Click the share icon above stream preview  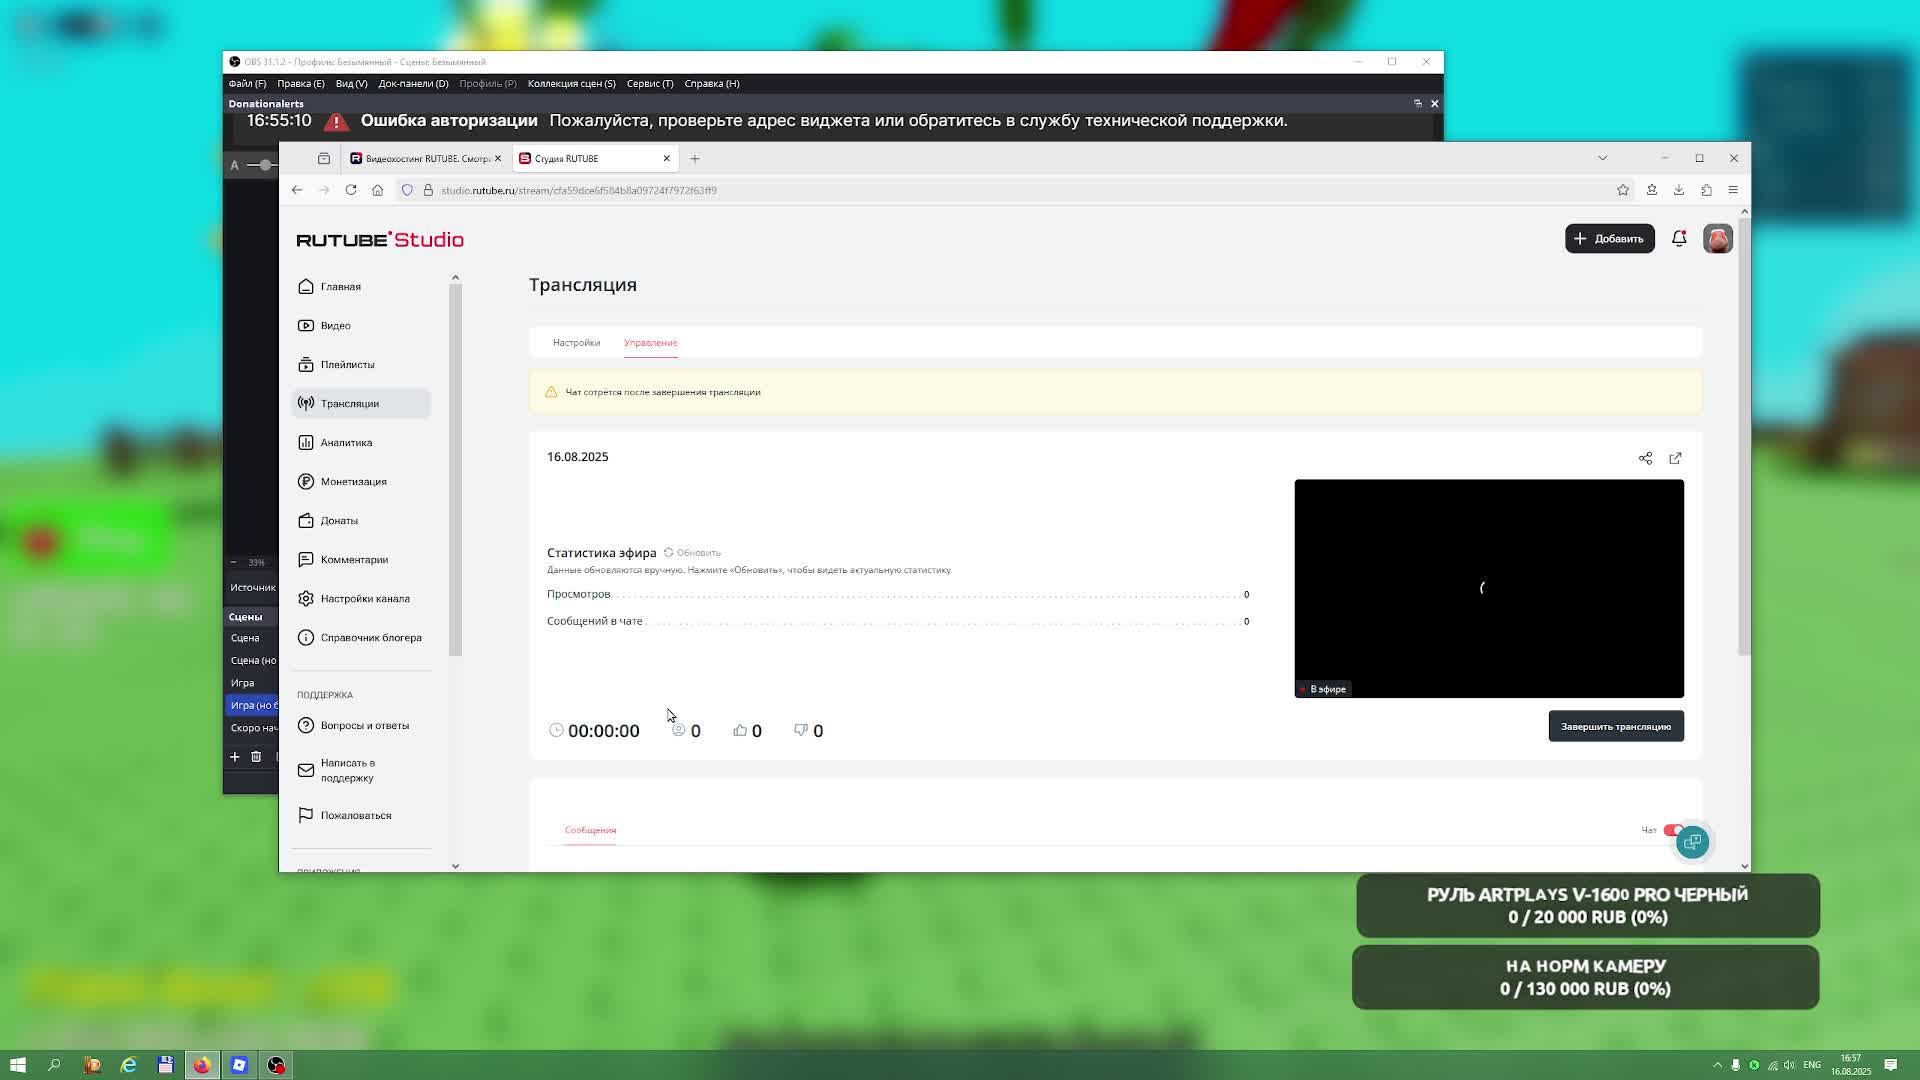(1645, 458)
